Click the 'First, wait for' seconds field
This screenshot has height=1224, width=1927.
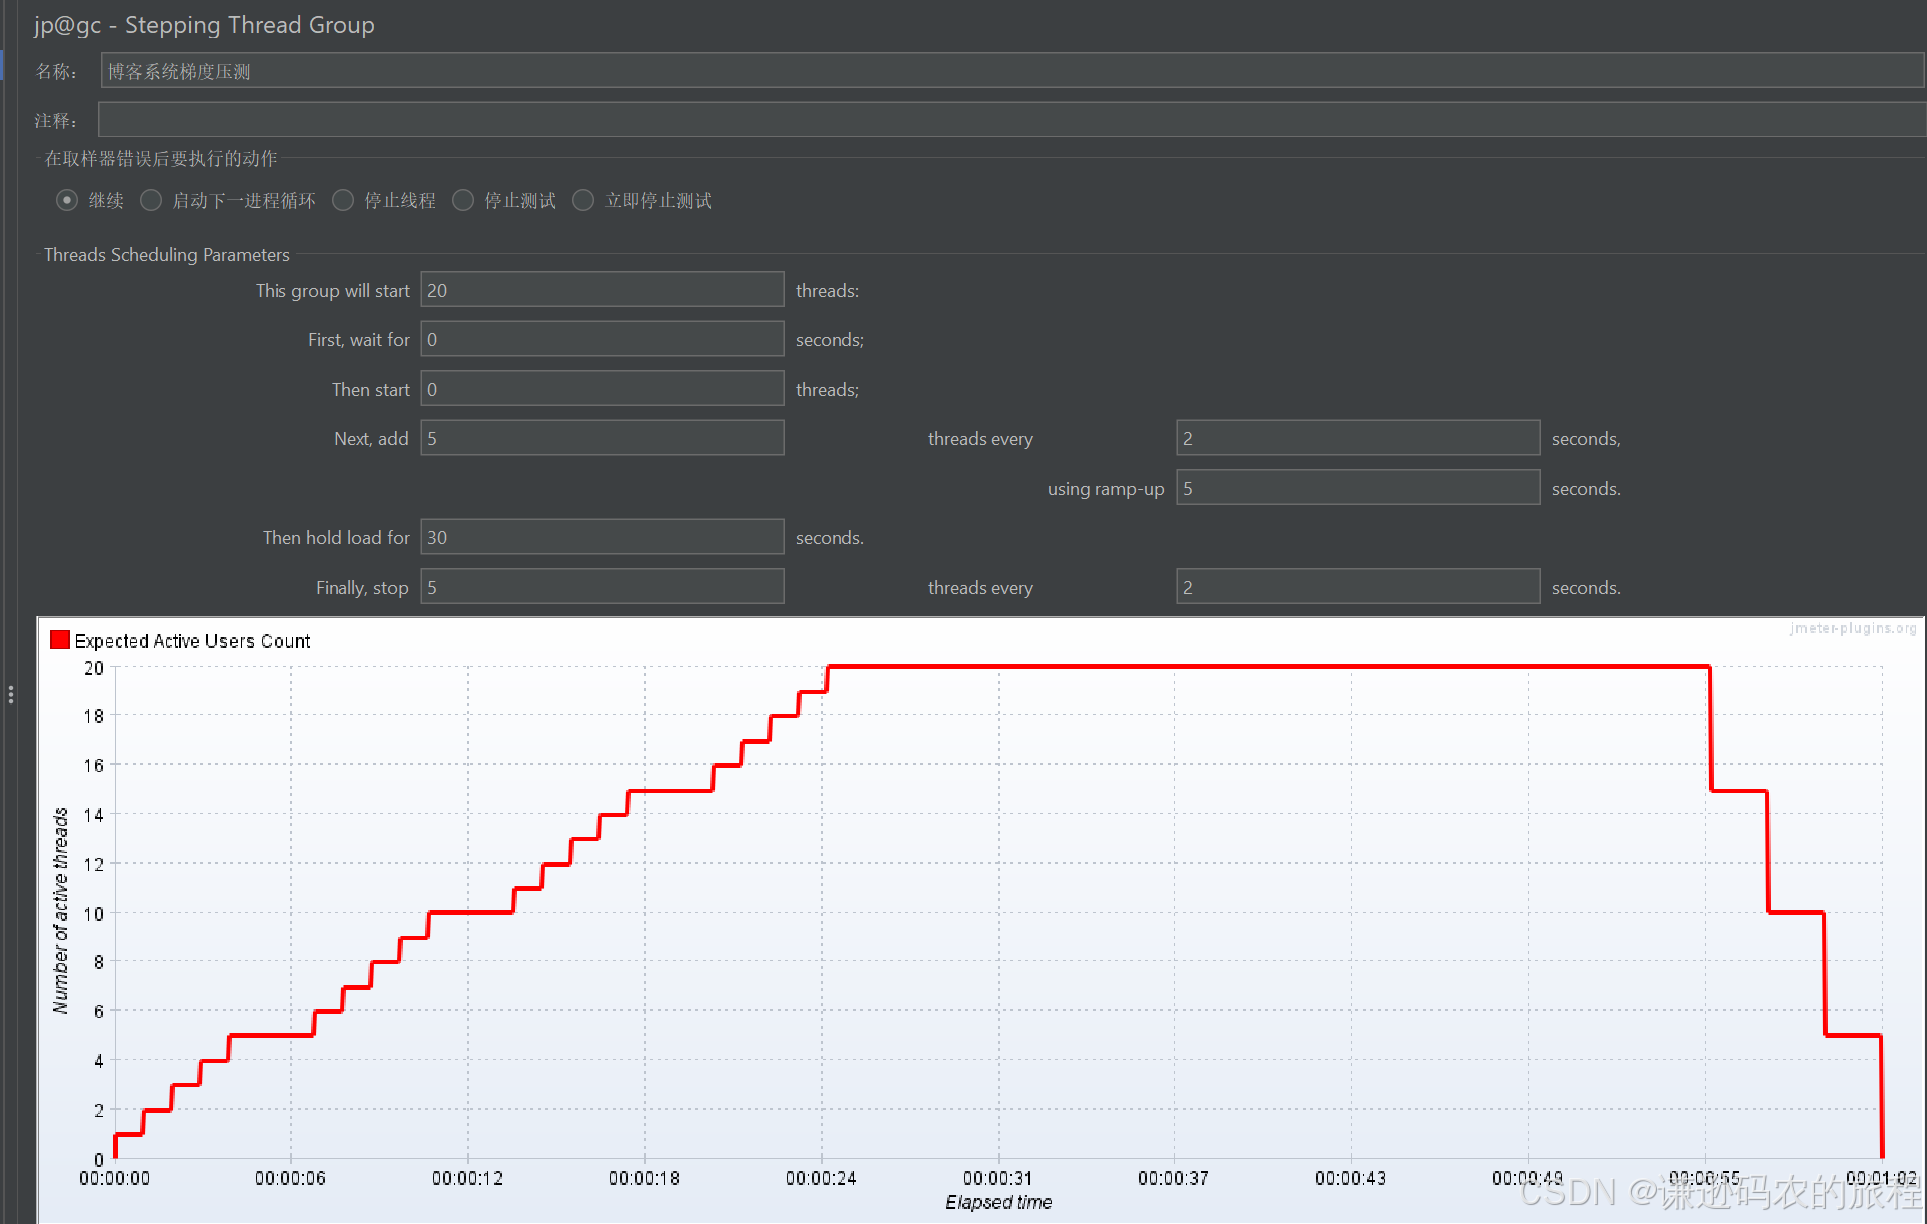pyautogui.click(x=602, y=339)
